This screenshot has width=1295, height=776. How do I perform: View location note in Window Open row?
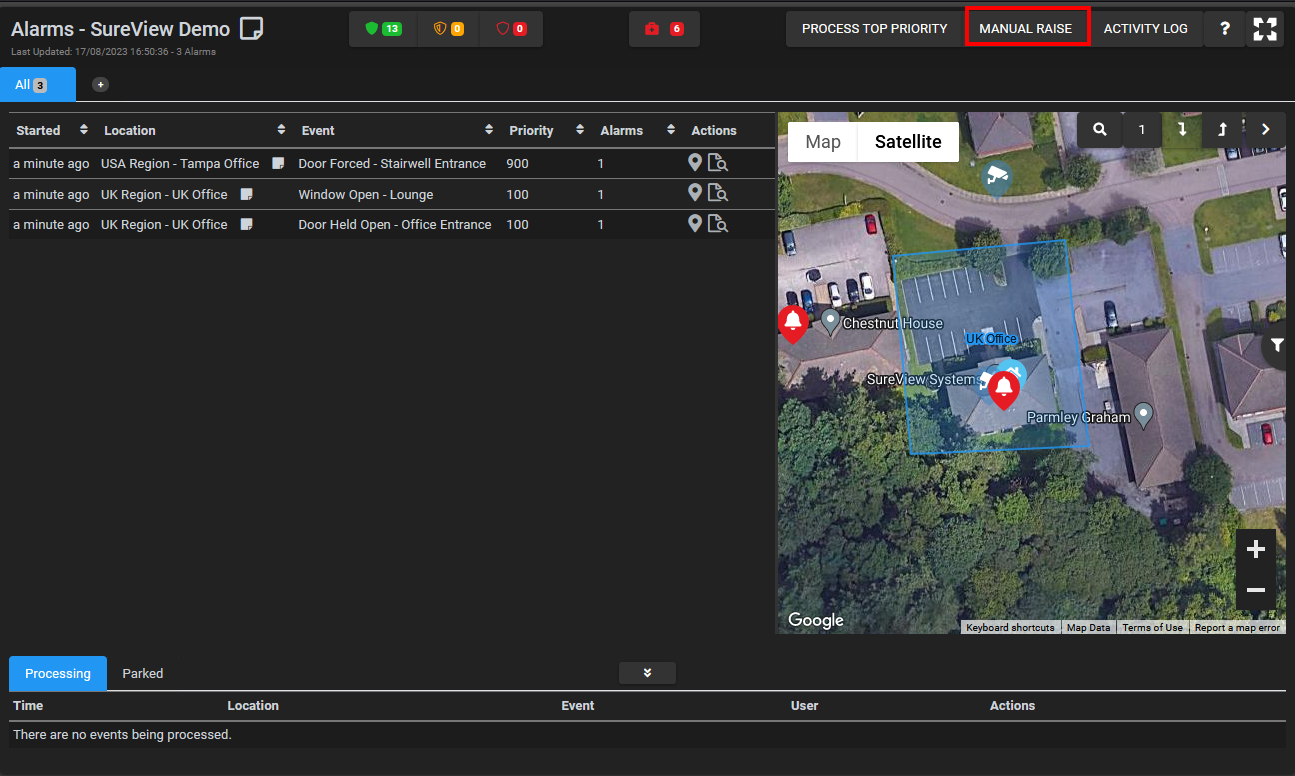coord(246,194)
